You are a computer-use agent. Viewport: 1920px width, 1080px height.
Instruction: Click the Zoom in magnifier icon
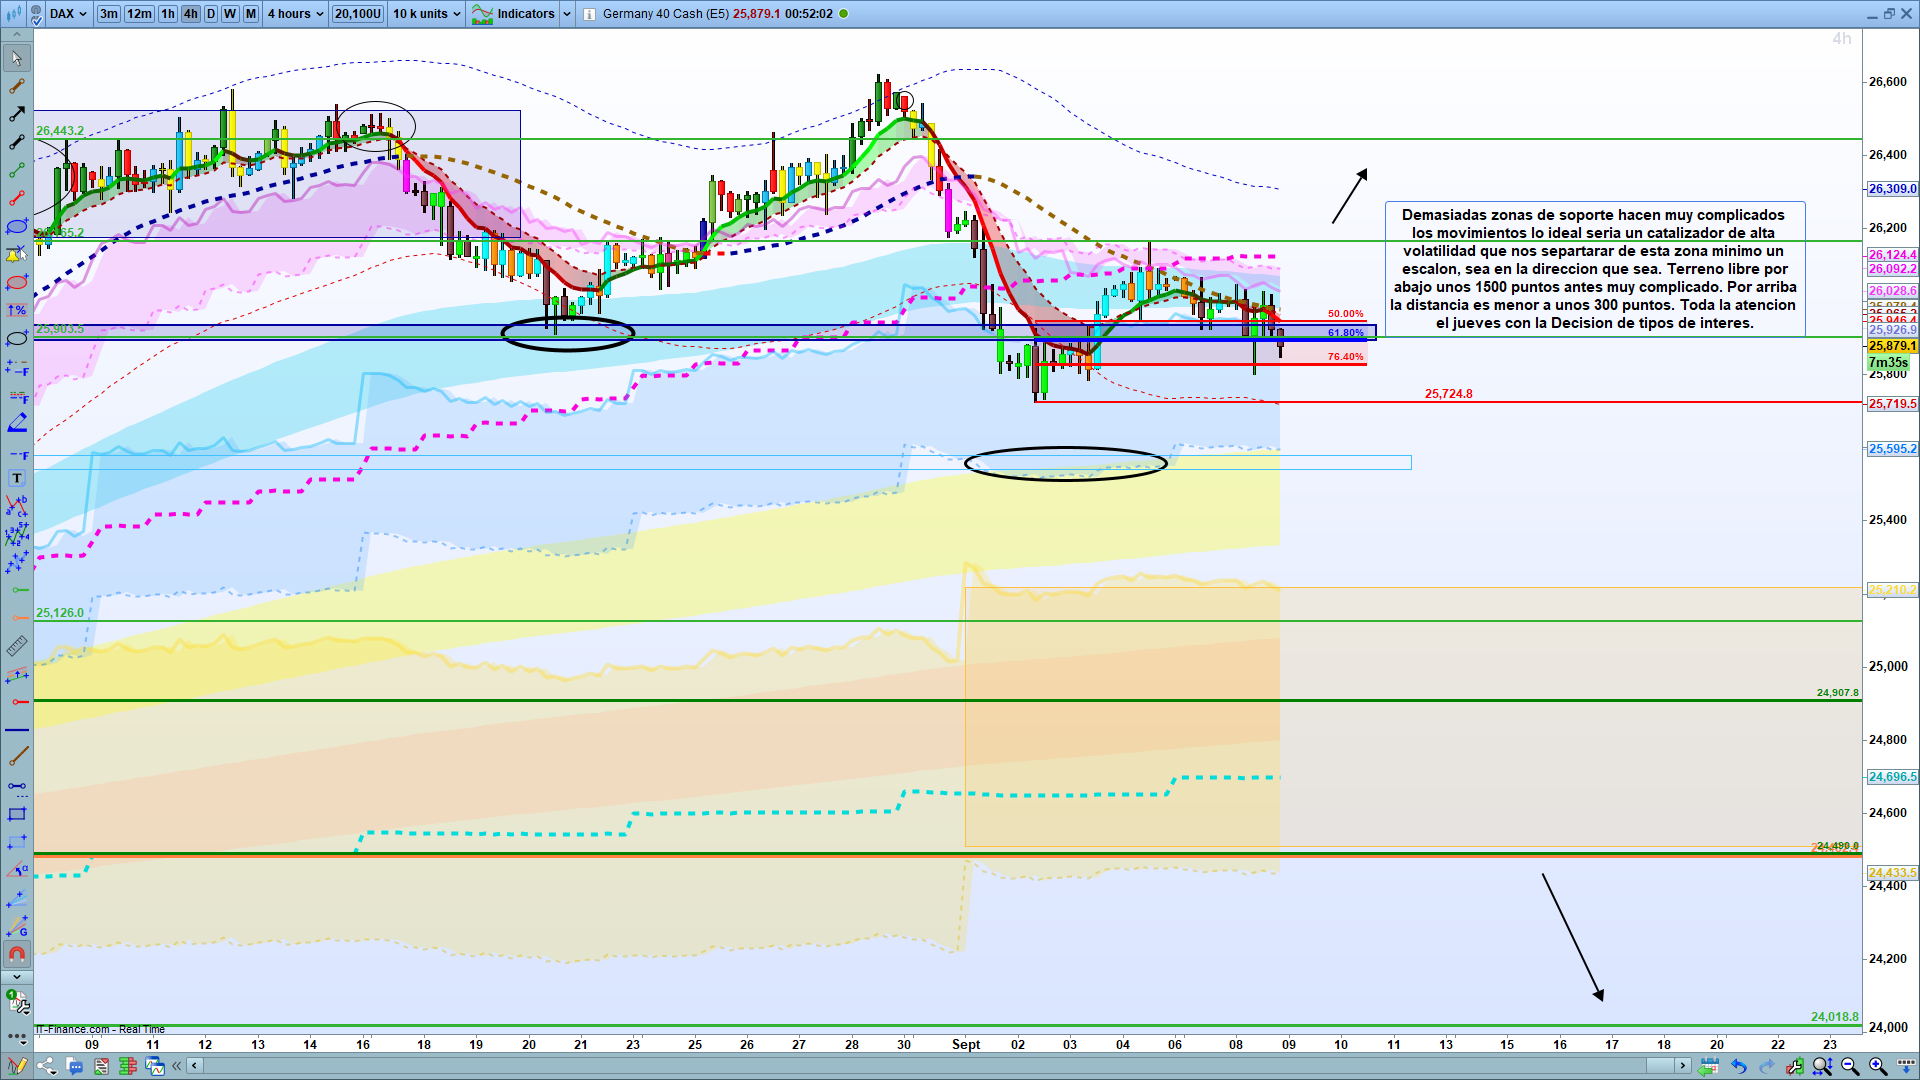point(1878,1066)
